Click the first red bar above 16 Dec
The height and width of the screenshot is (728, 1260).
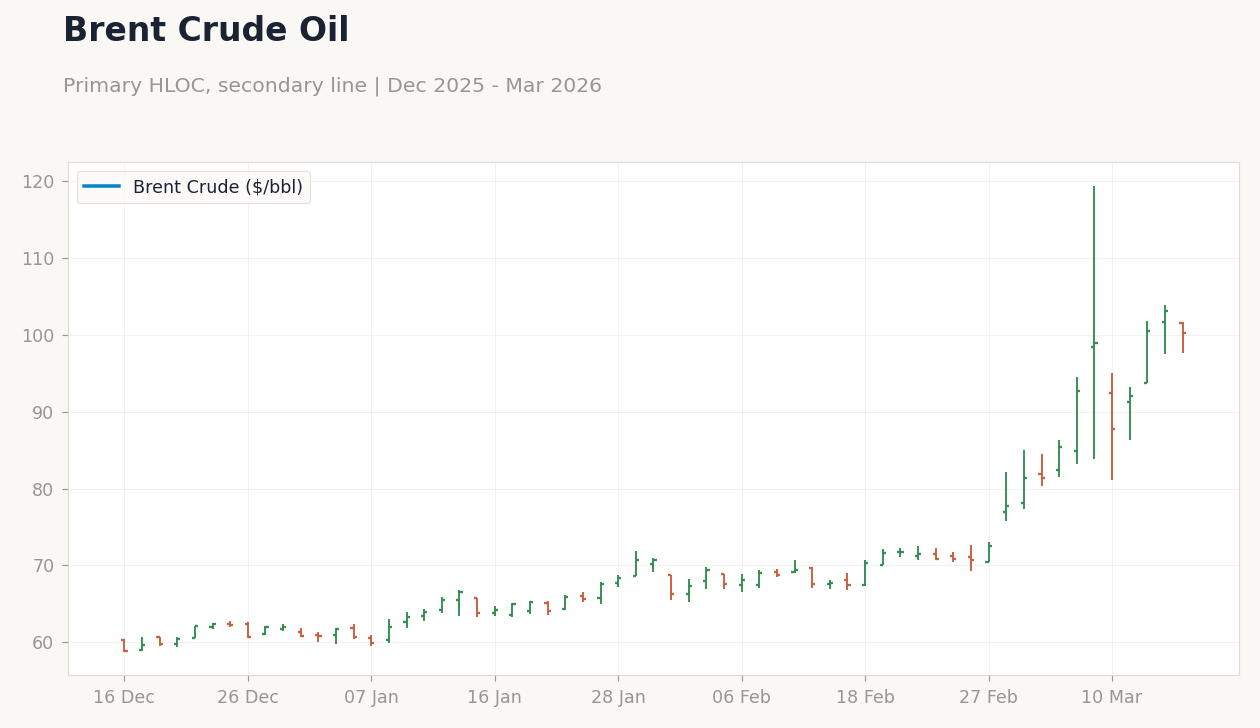(x=124, y=646)
